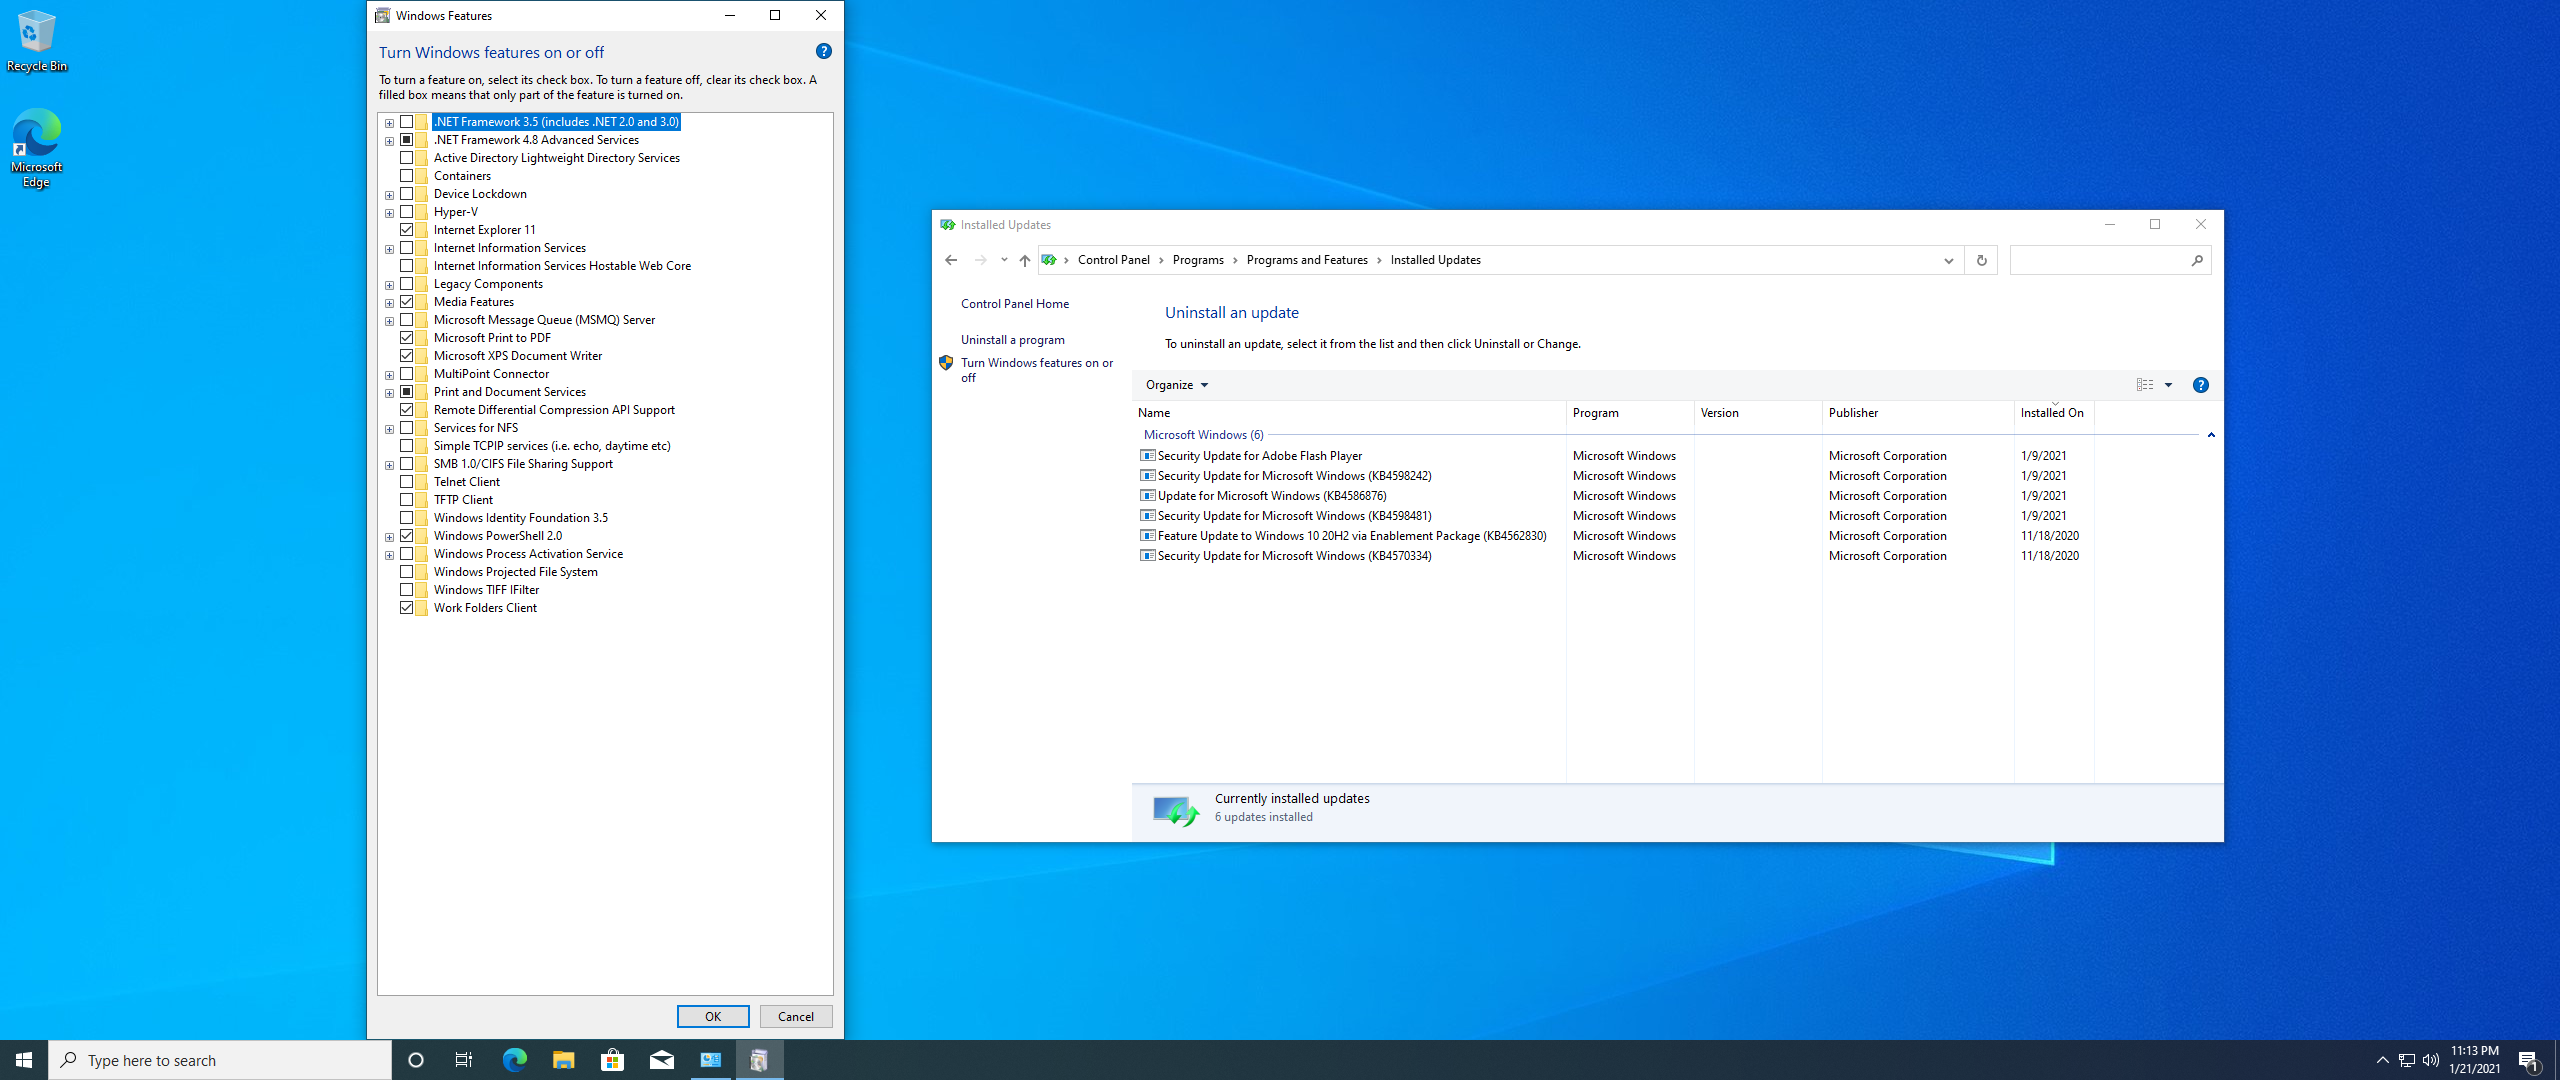The height and width of the screenshot is (1080, 2560).
Task: Open the Microsoft Edge desktop shortcut
Action: click(37, 148)
